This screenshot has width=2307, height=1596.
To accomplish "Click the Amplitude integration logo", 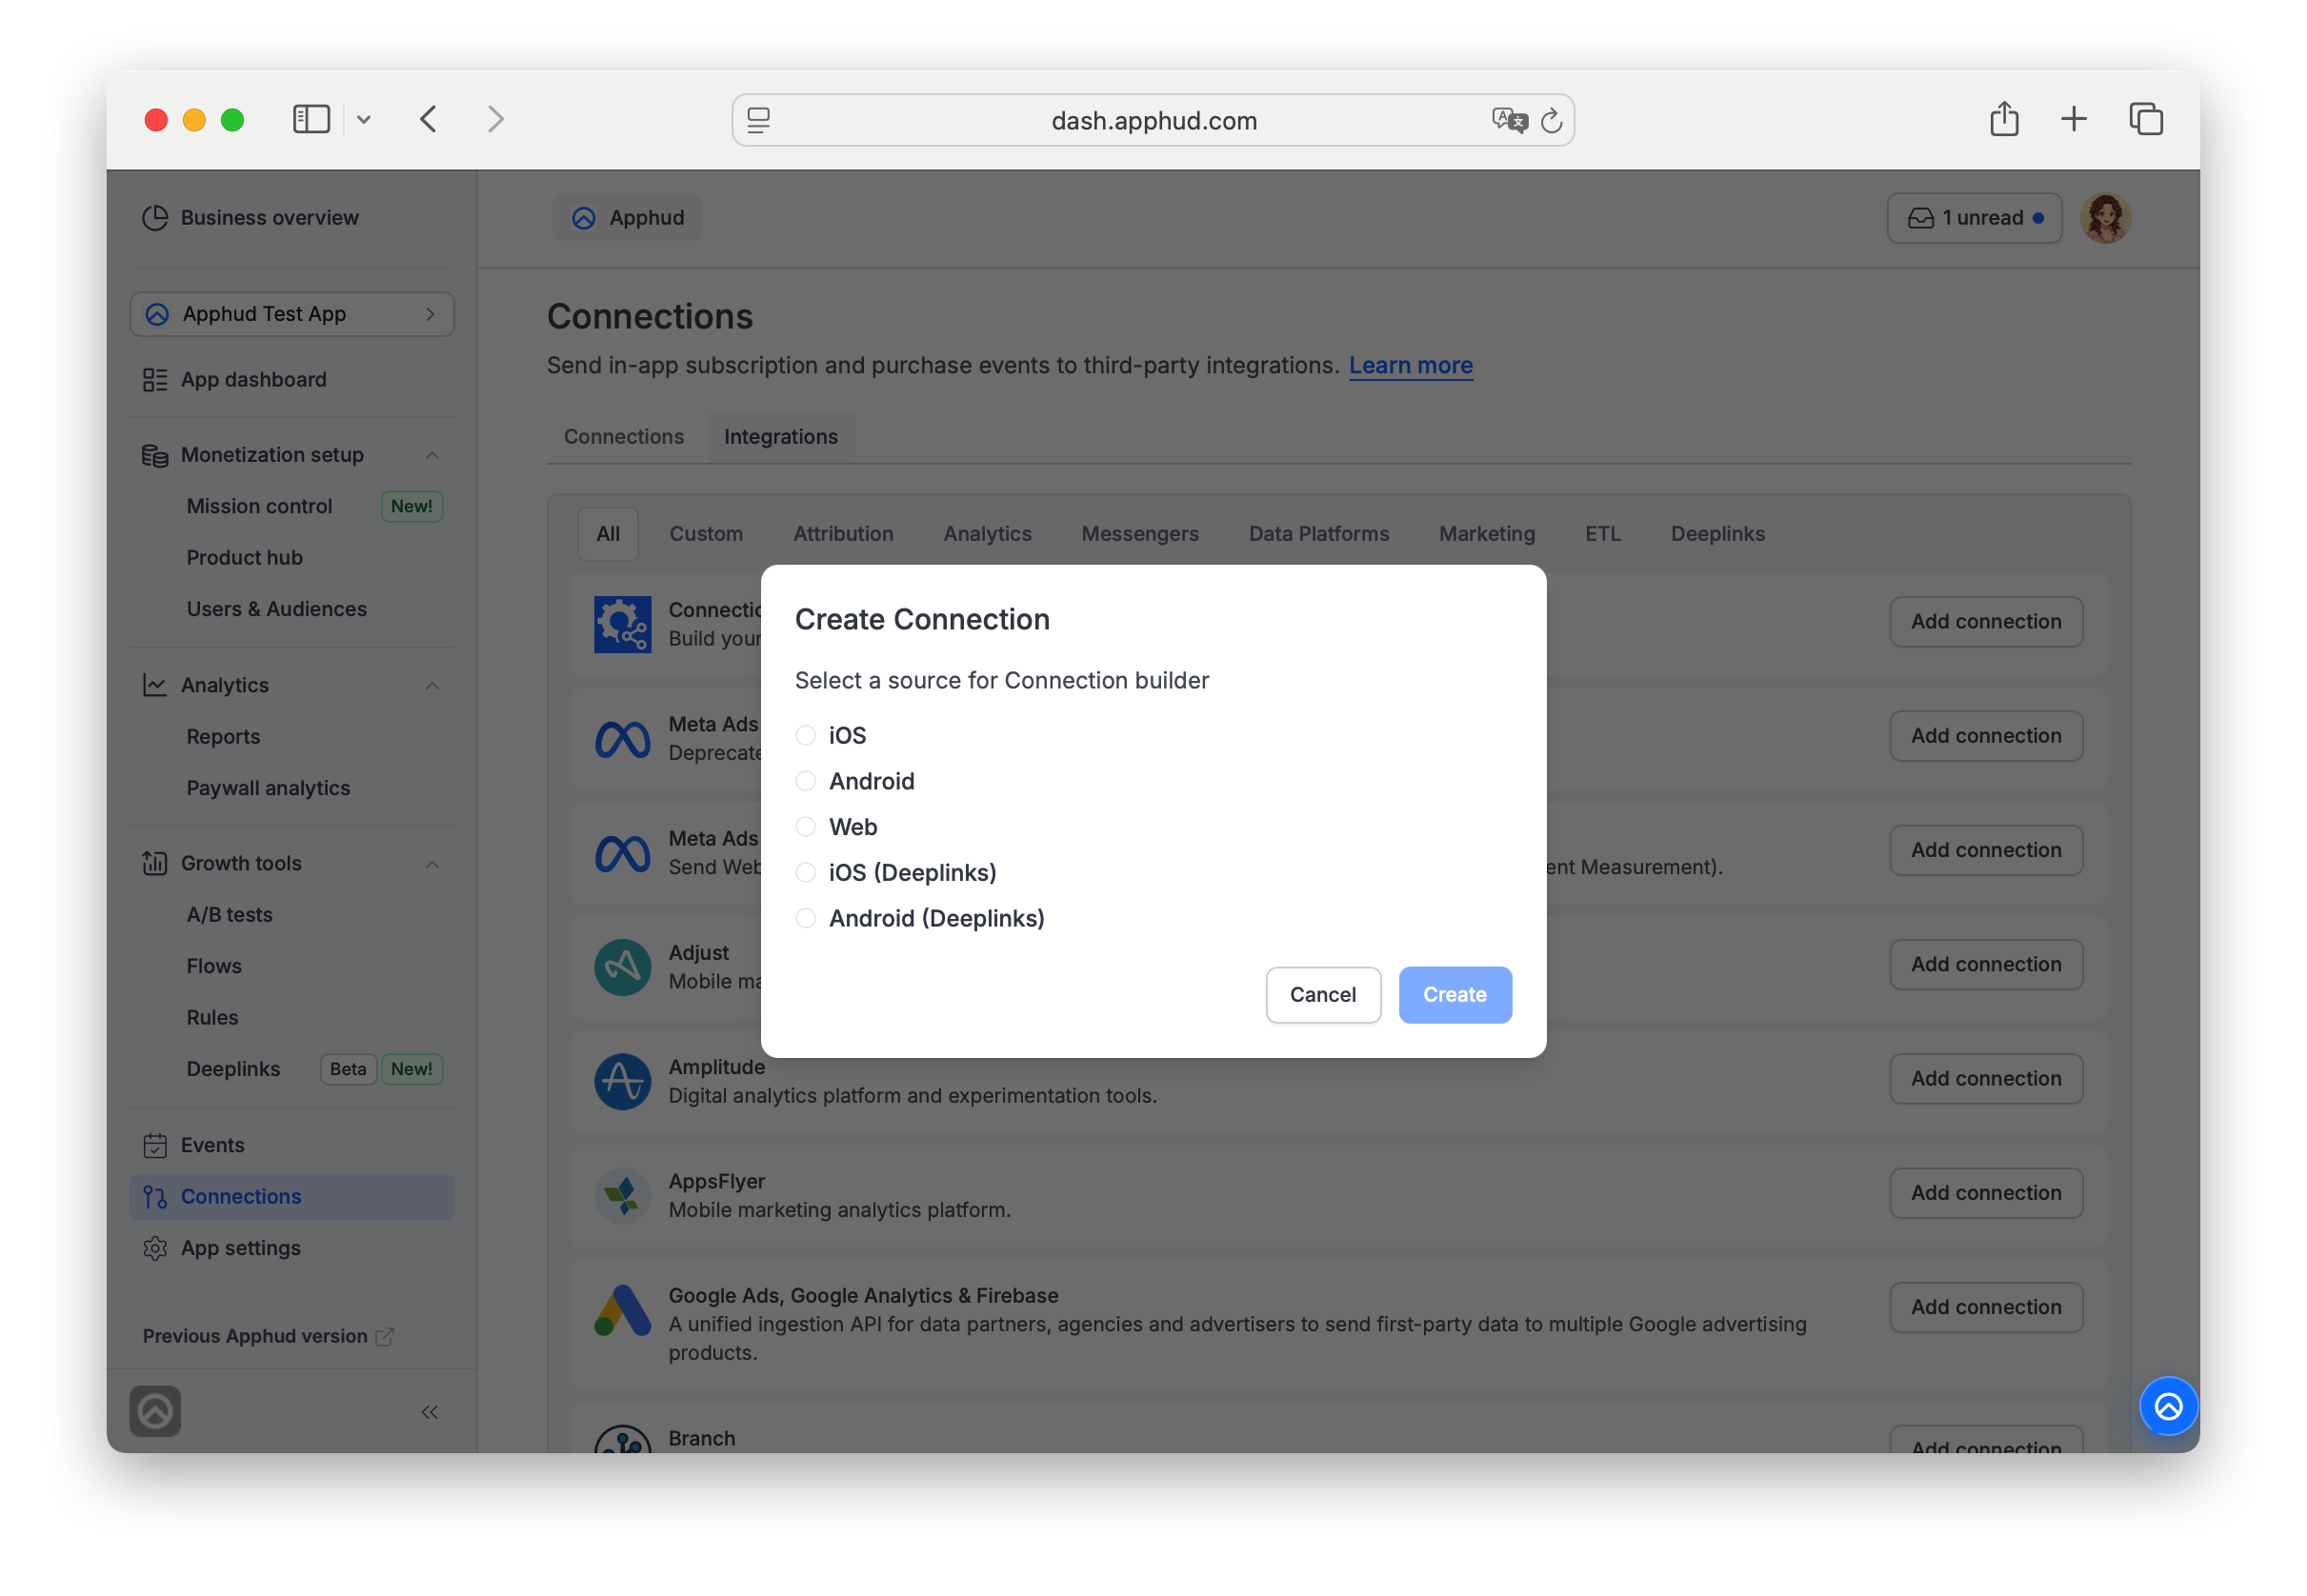I will (x=622, y=1081).
